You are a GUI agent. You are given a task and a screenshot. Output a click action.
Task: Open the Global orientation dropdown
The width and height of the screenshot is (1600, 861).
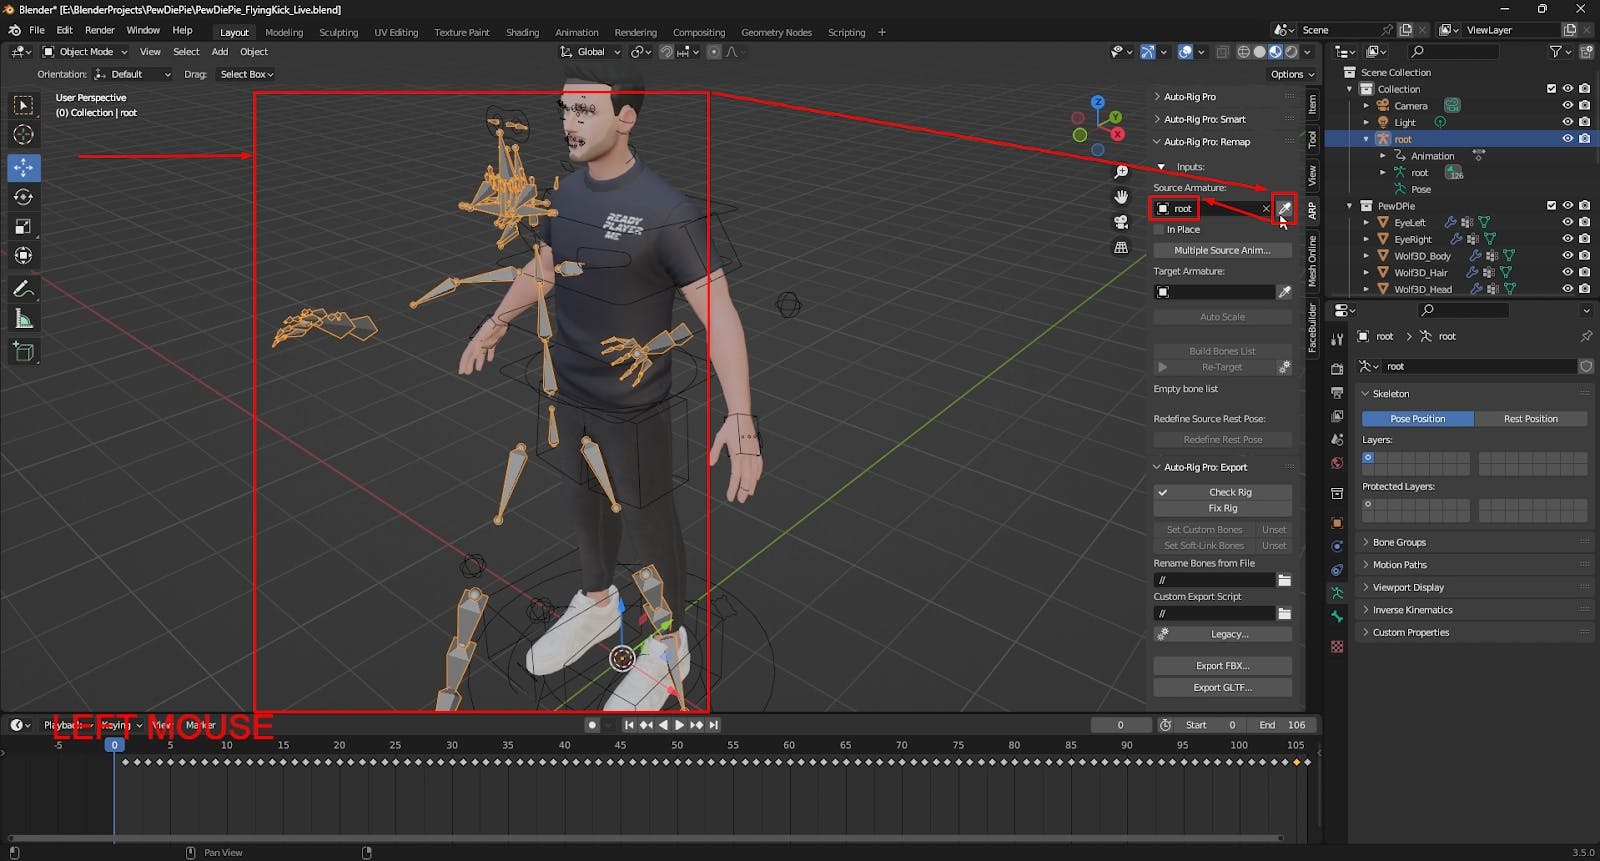point(590,52)
